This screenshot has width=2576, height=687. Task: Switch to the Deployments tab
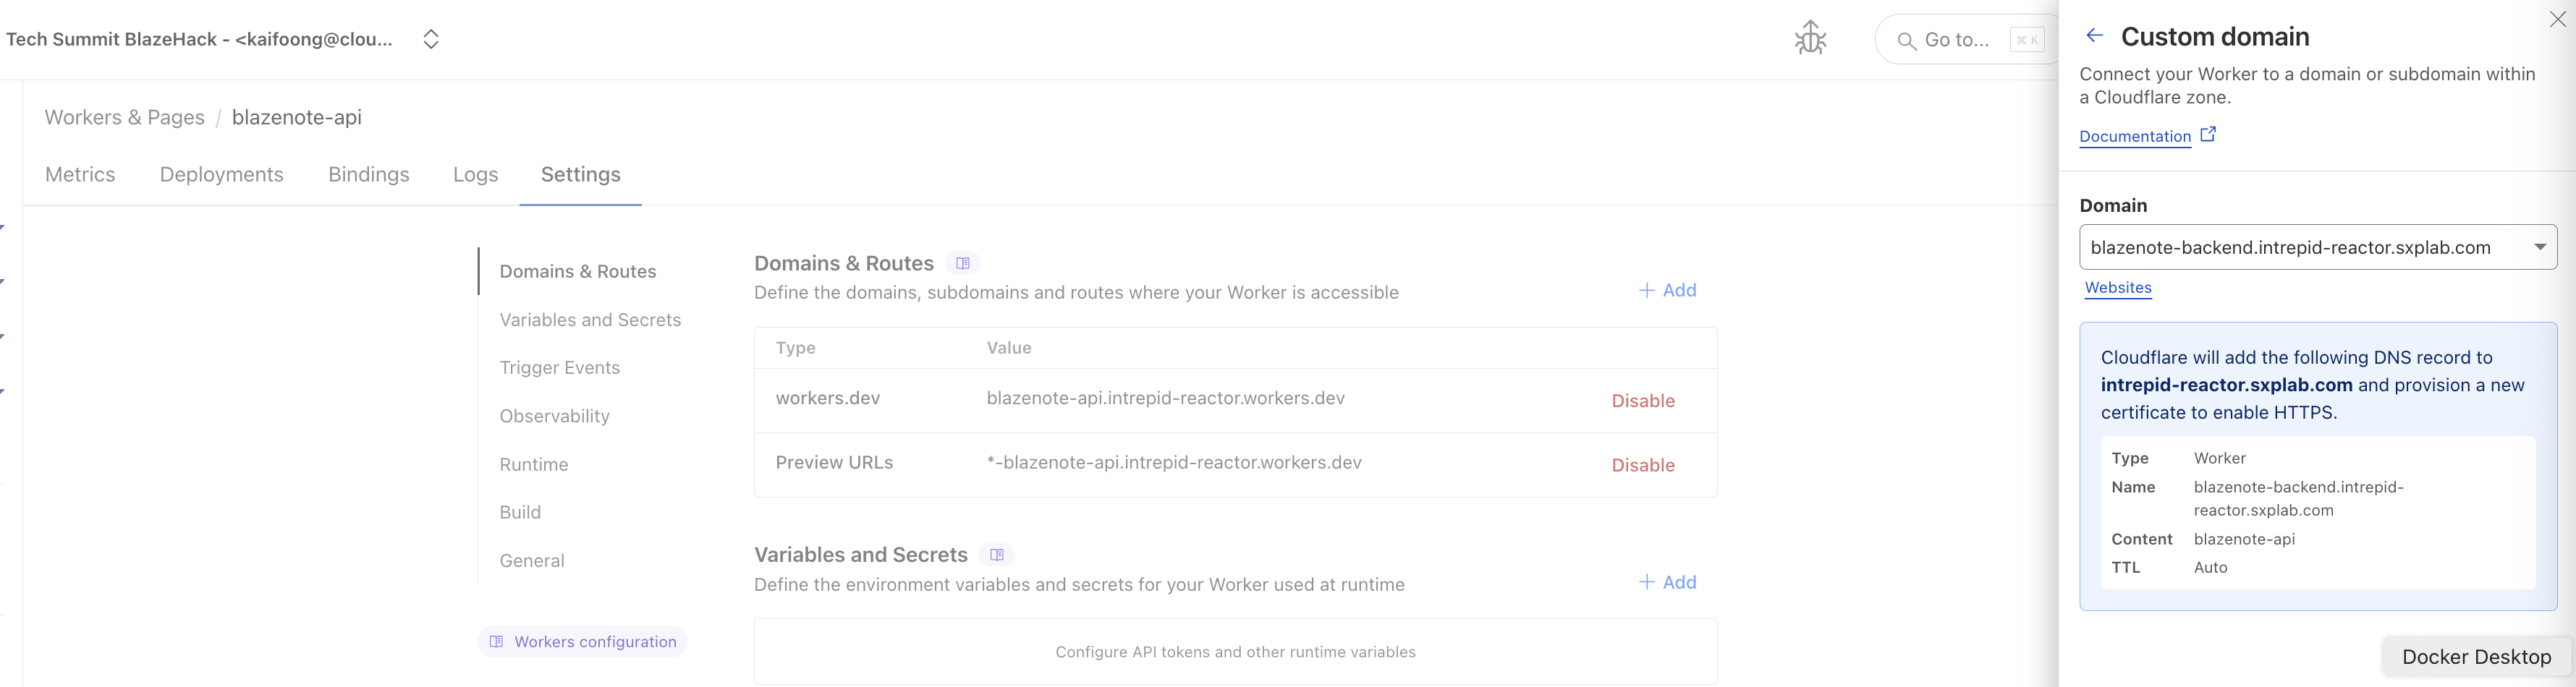tap(221, 174)
